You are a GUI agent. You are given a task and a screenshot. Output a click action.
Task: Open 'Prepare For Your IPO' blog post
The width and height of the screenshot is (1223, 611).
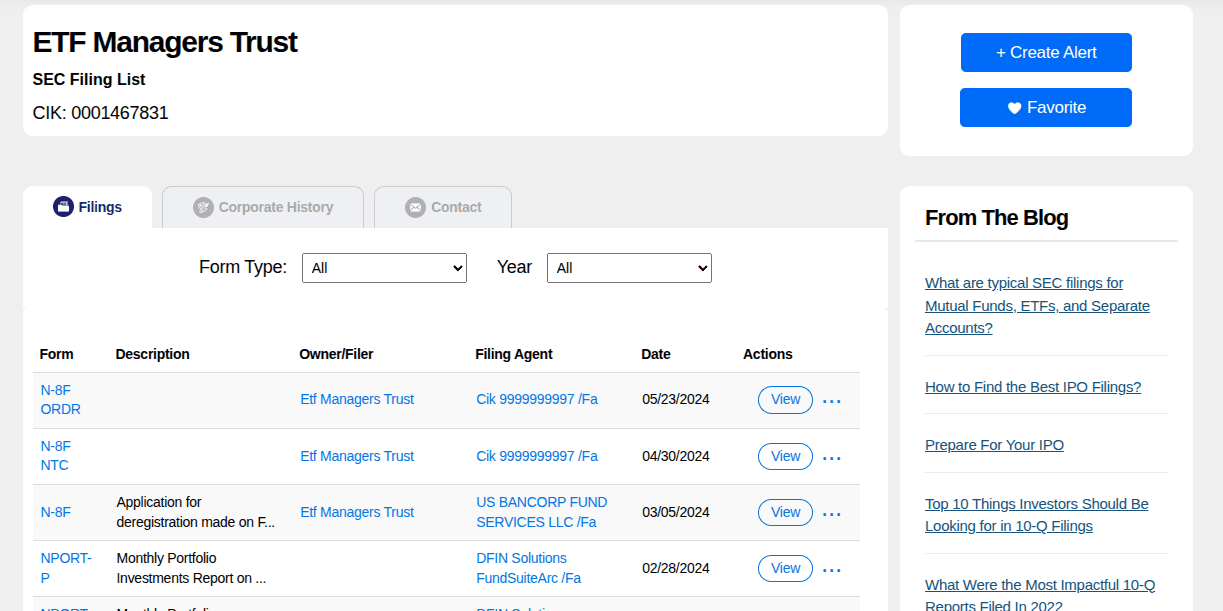994,445
